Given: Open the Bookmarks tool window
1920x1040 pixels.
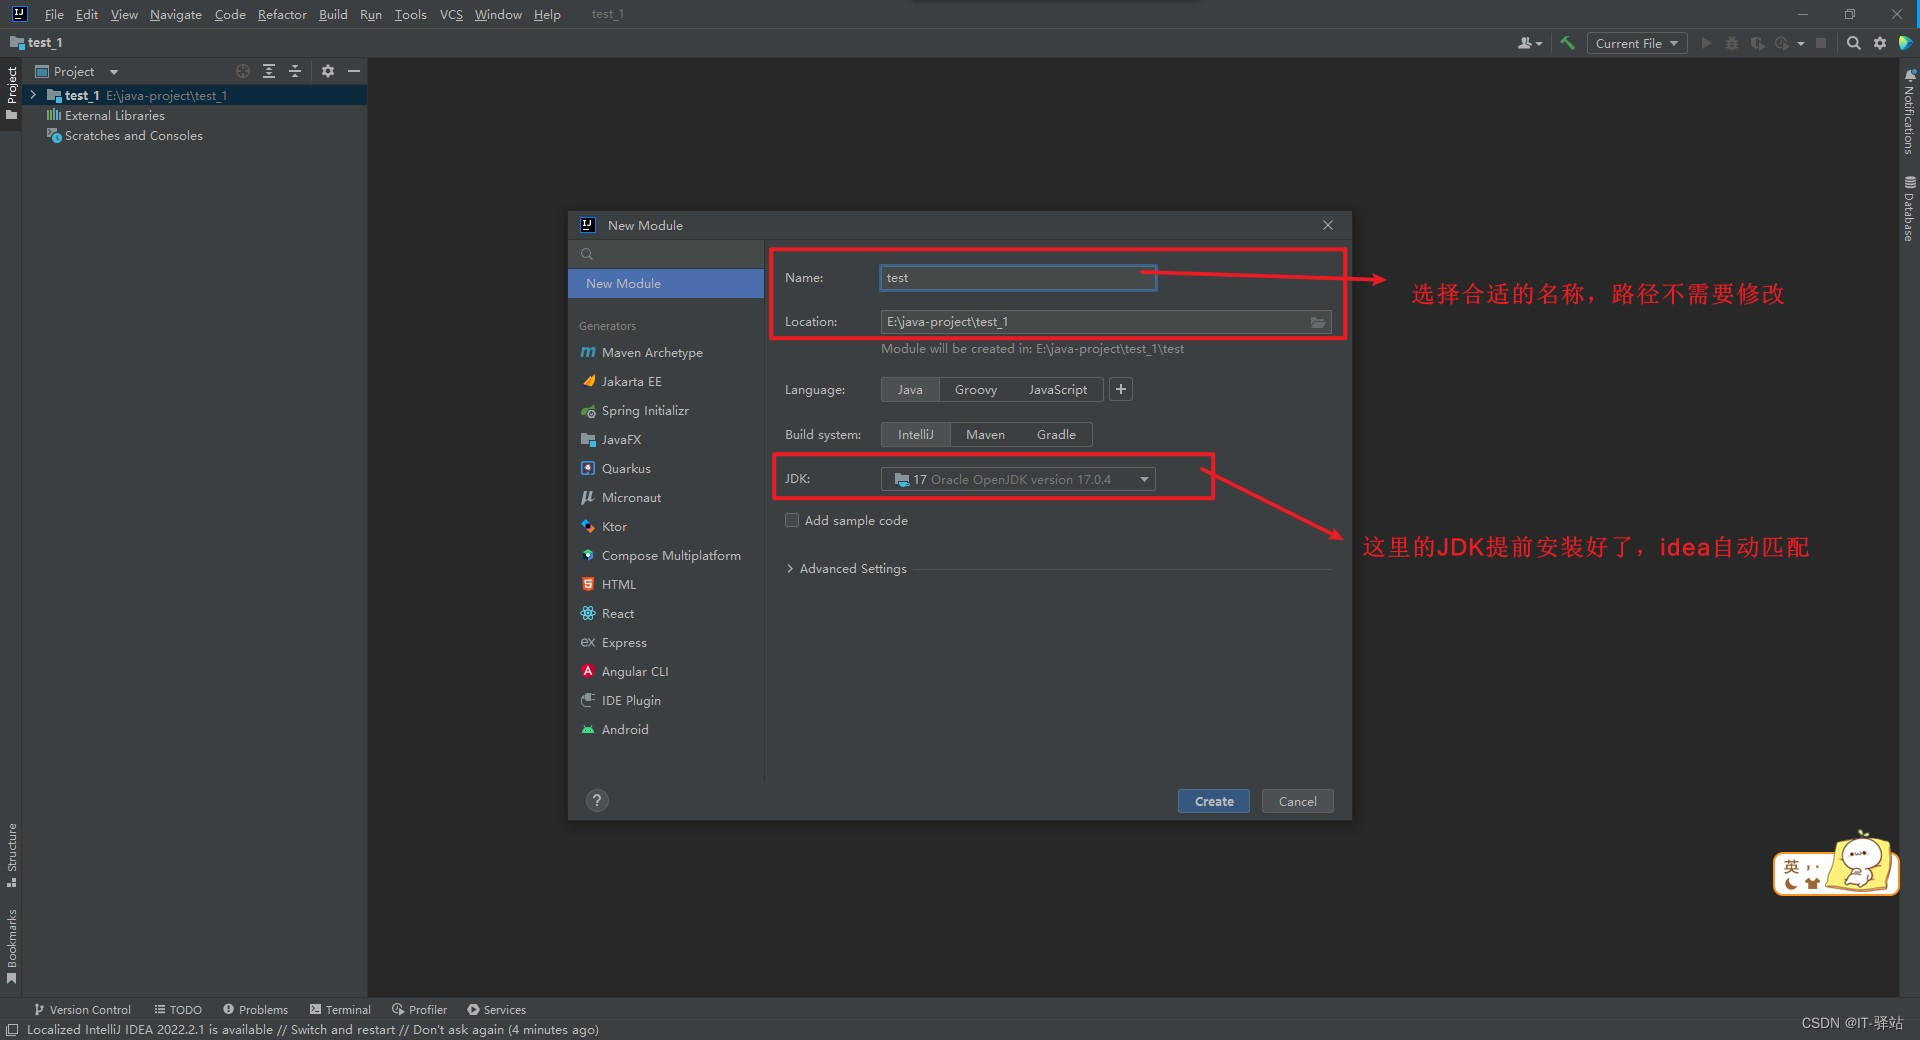Looking at the screenshot, I should pyautogui.click(x=11, y=946).
